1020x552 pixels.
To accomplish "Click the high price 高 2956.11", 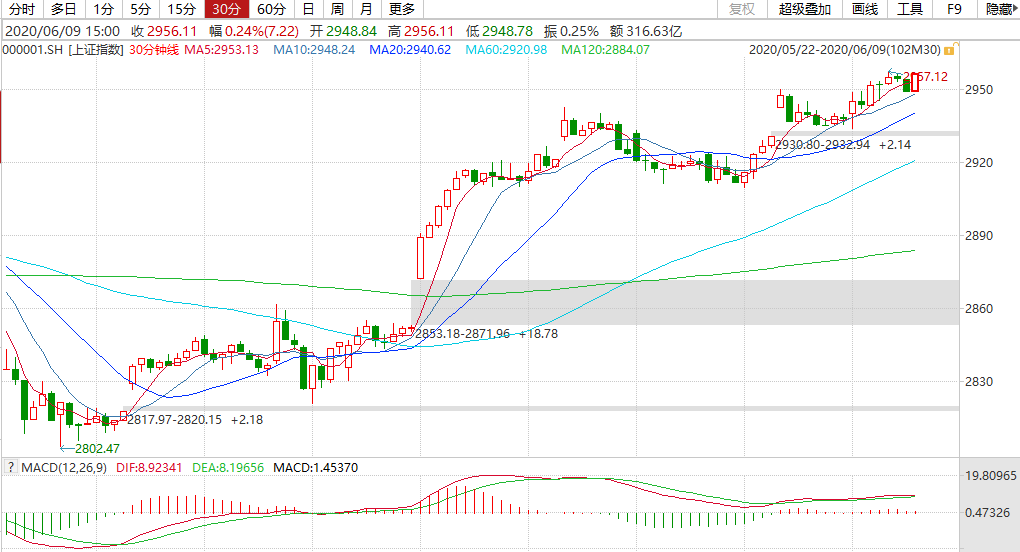I will pos(421,31).
